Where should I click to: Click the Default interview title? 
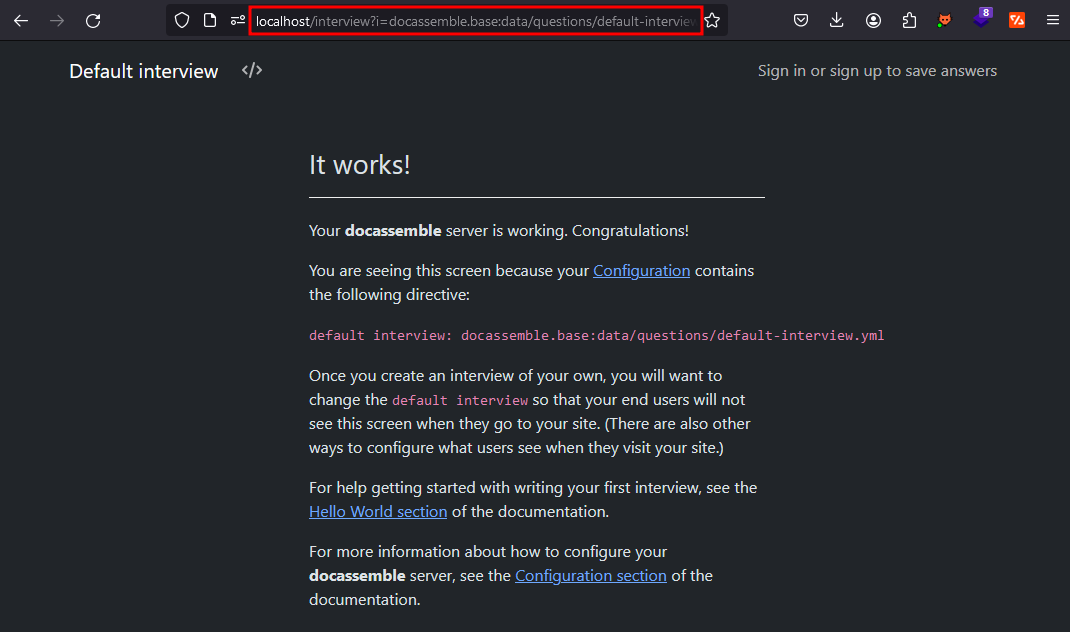pyautogui.click(x=144, y=71)
